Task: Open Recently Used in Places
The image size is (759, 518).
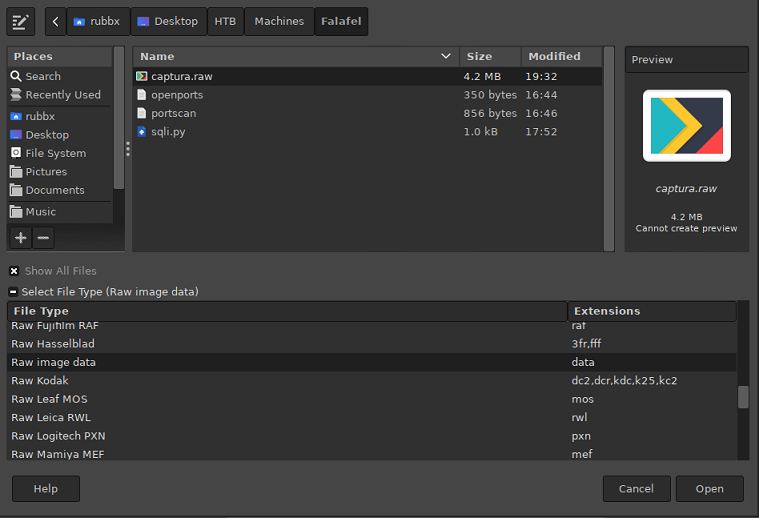Action: 62,95
